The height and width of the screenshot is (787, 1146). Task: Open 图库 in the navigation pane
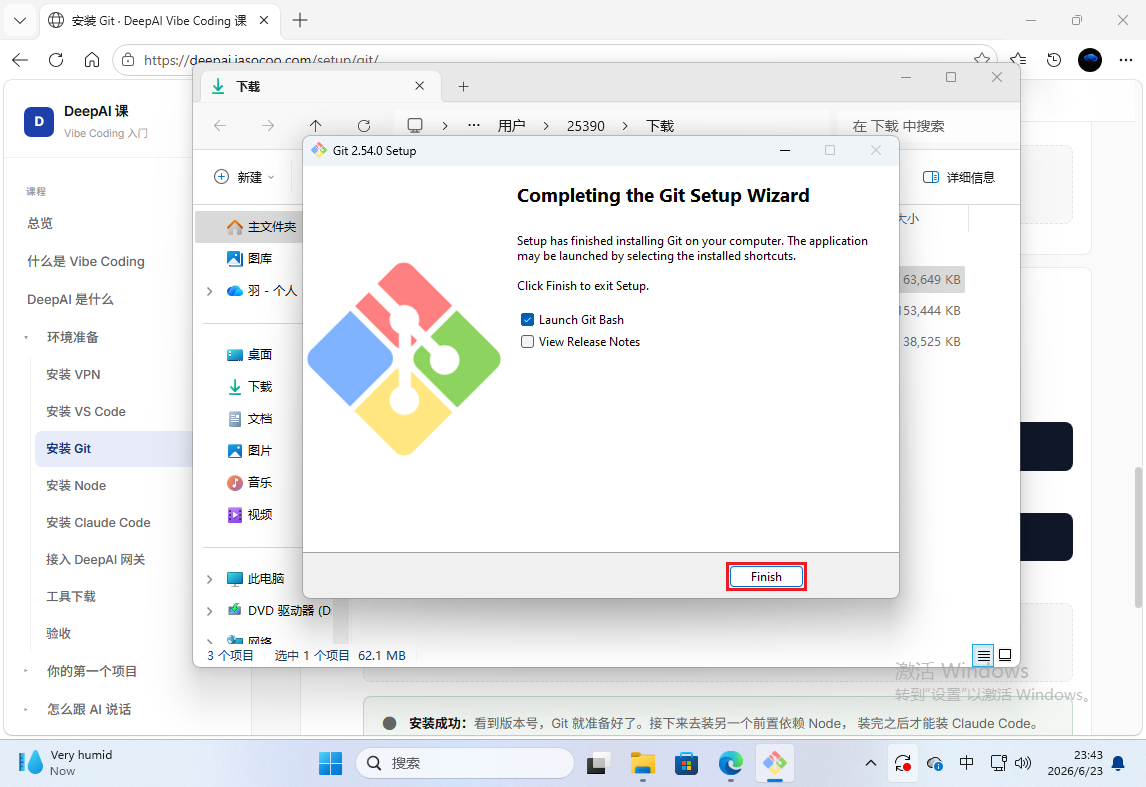249,258
